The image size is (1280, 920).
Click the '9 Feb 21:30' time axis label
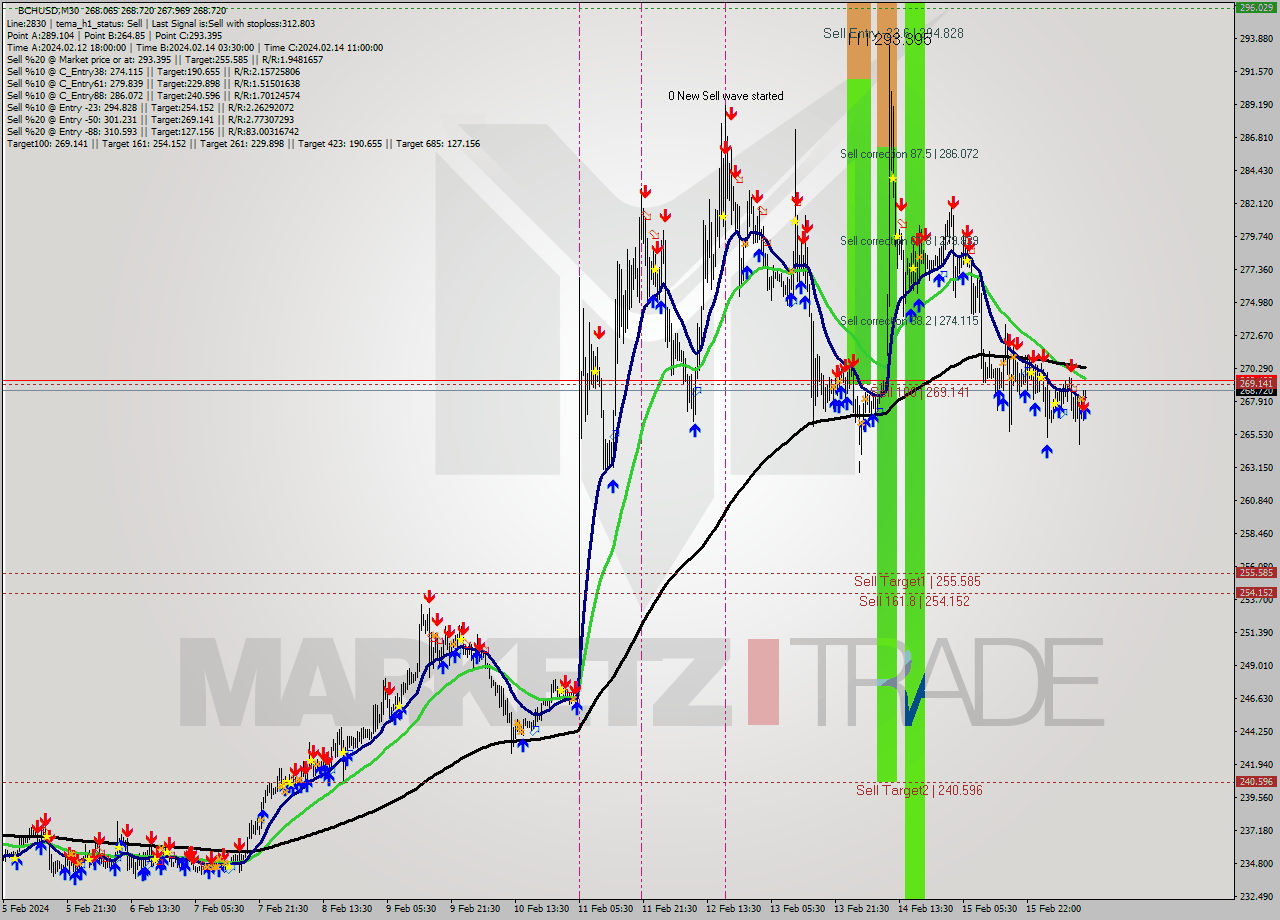(x=474, y=908)
